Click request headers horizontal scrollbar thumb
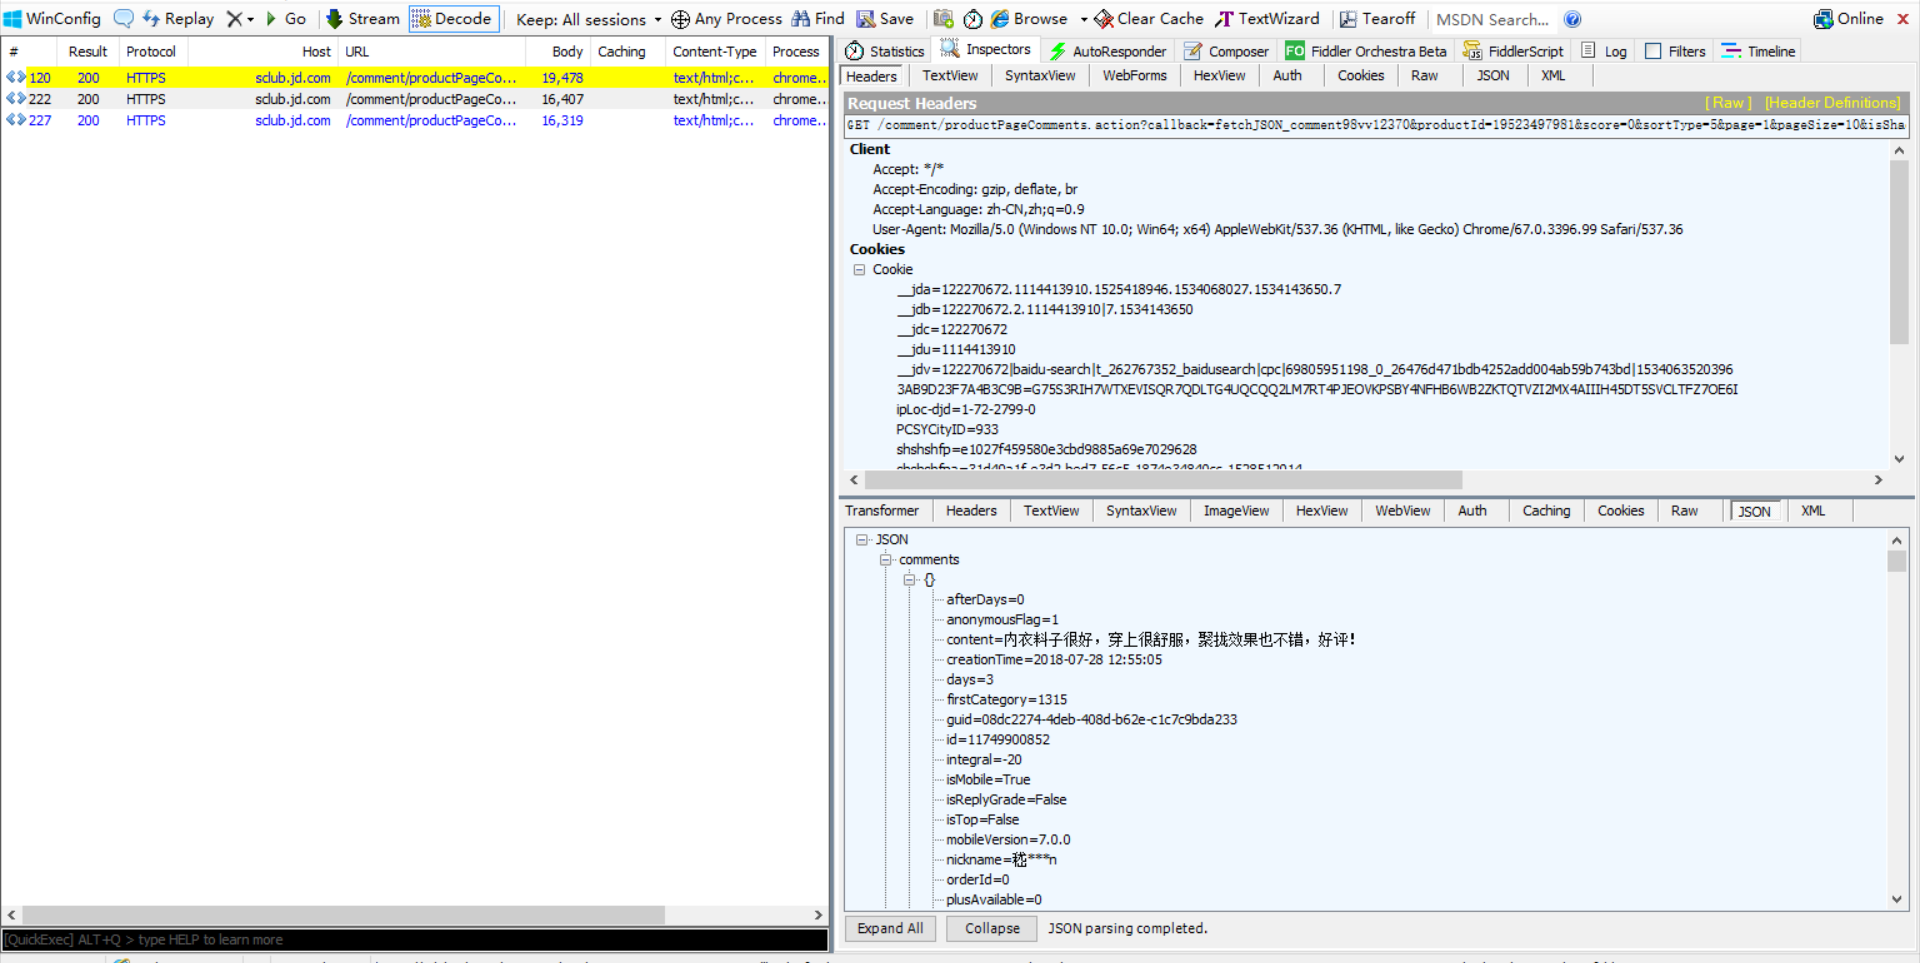The width and height of the screenshot is (1920, 963). point(1163,480)
